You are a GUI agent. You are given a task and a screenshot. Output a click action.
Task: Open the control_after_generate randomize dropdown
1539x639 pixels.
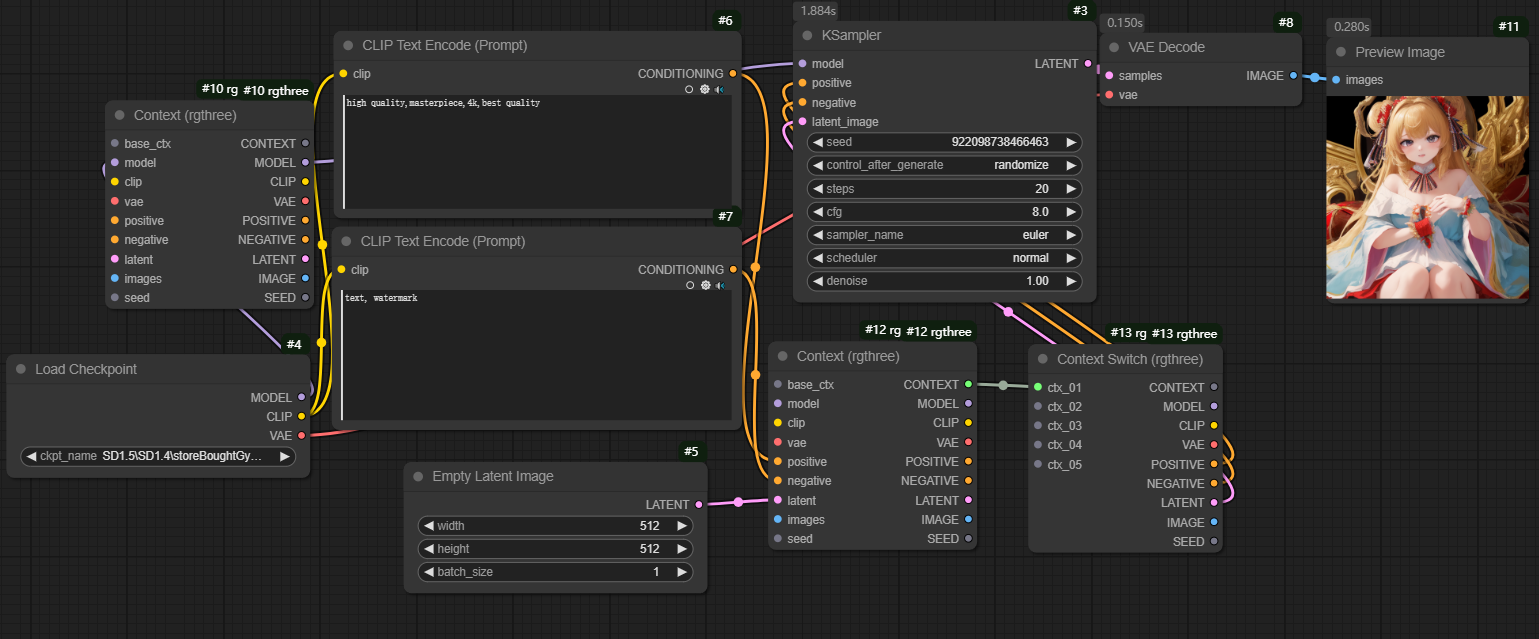944,165
